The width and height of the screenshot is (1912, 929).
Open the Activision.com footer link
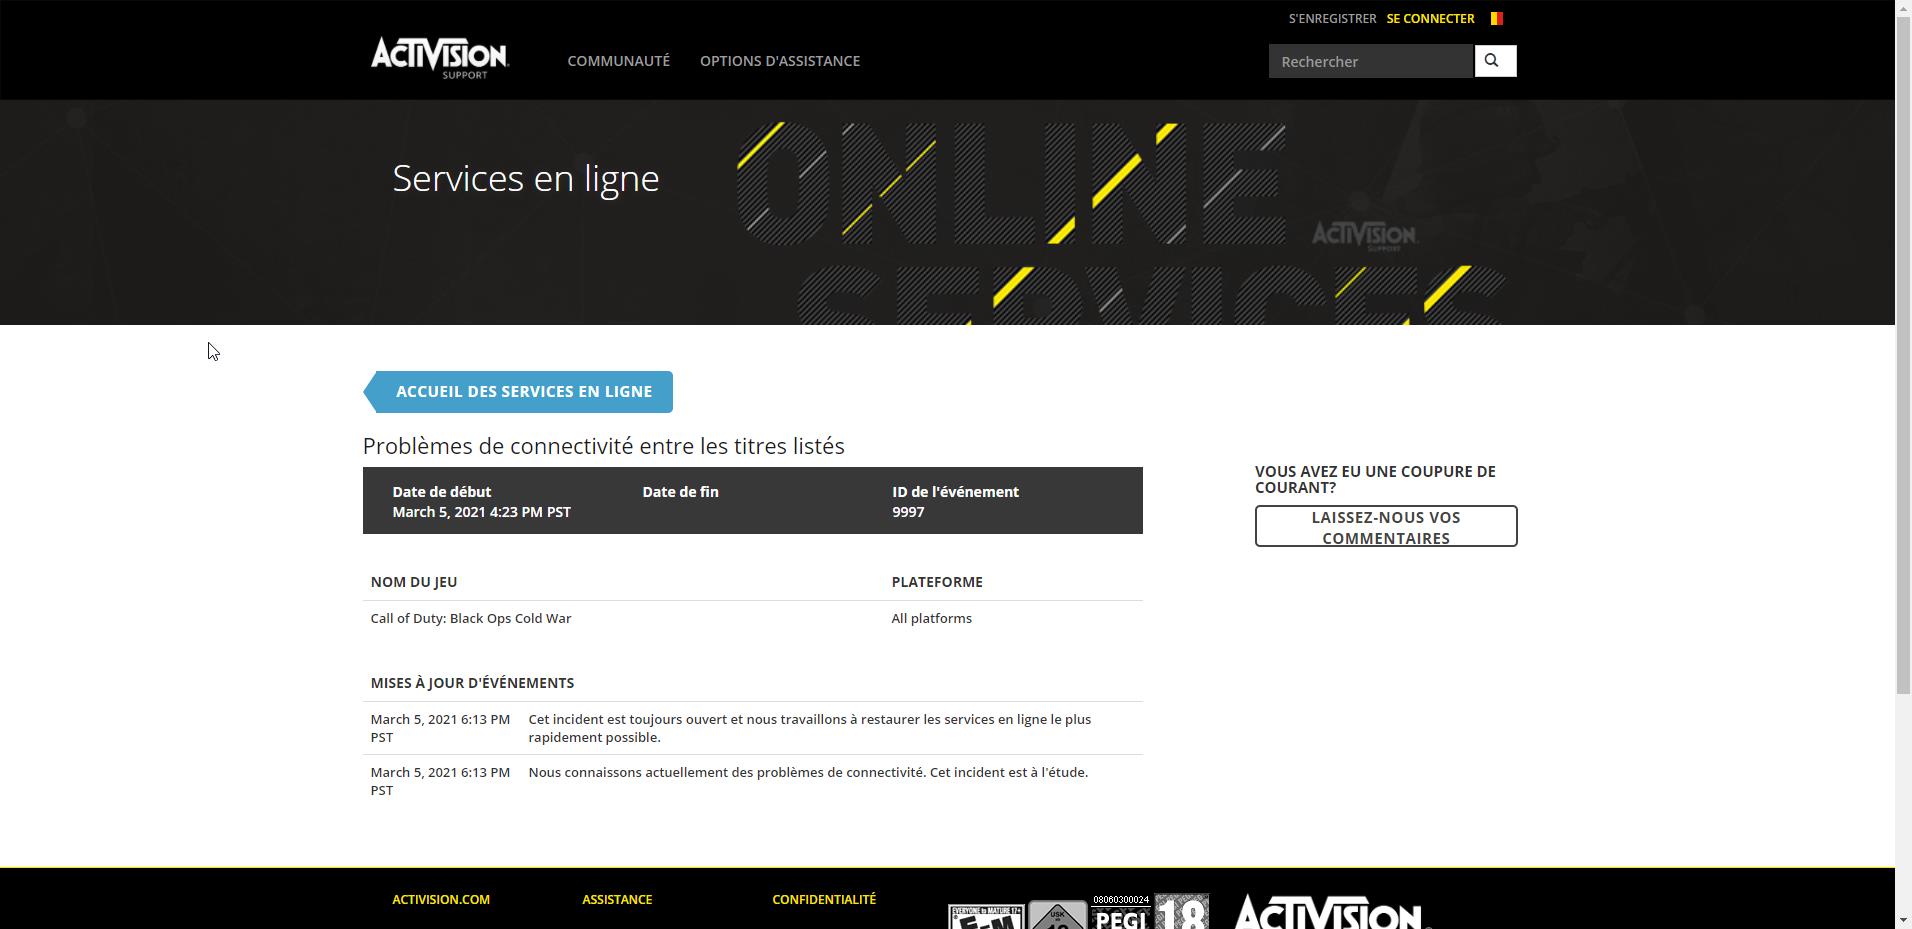point(441,899)
